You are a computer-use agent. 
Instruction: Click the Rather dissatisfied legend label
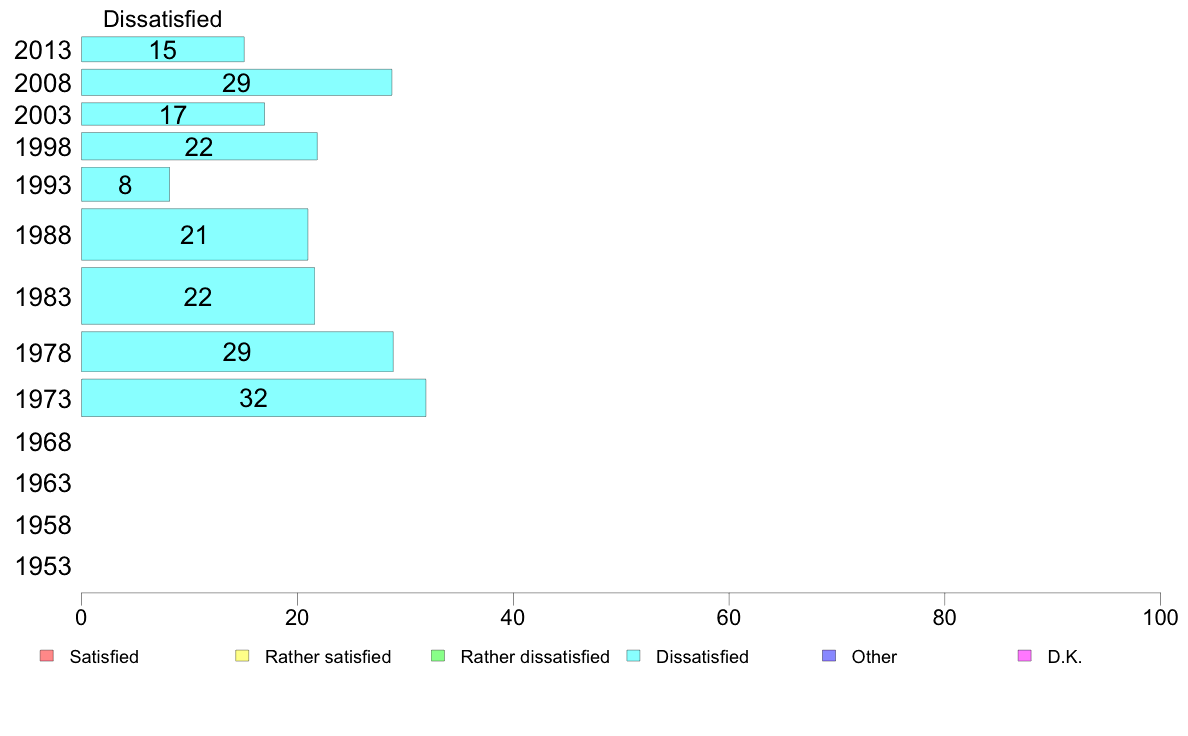click(x=534, y=657)
